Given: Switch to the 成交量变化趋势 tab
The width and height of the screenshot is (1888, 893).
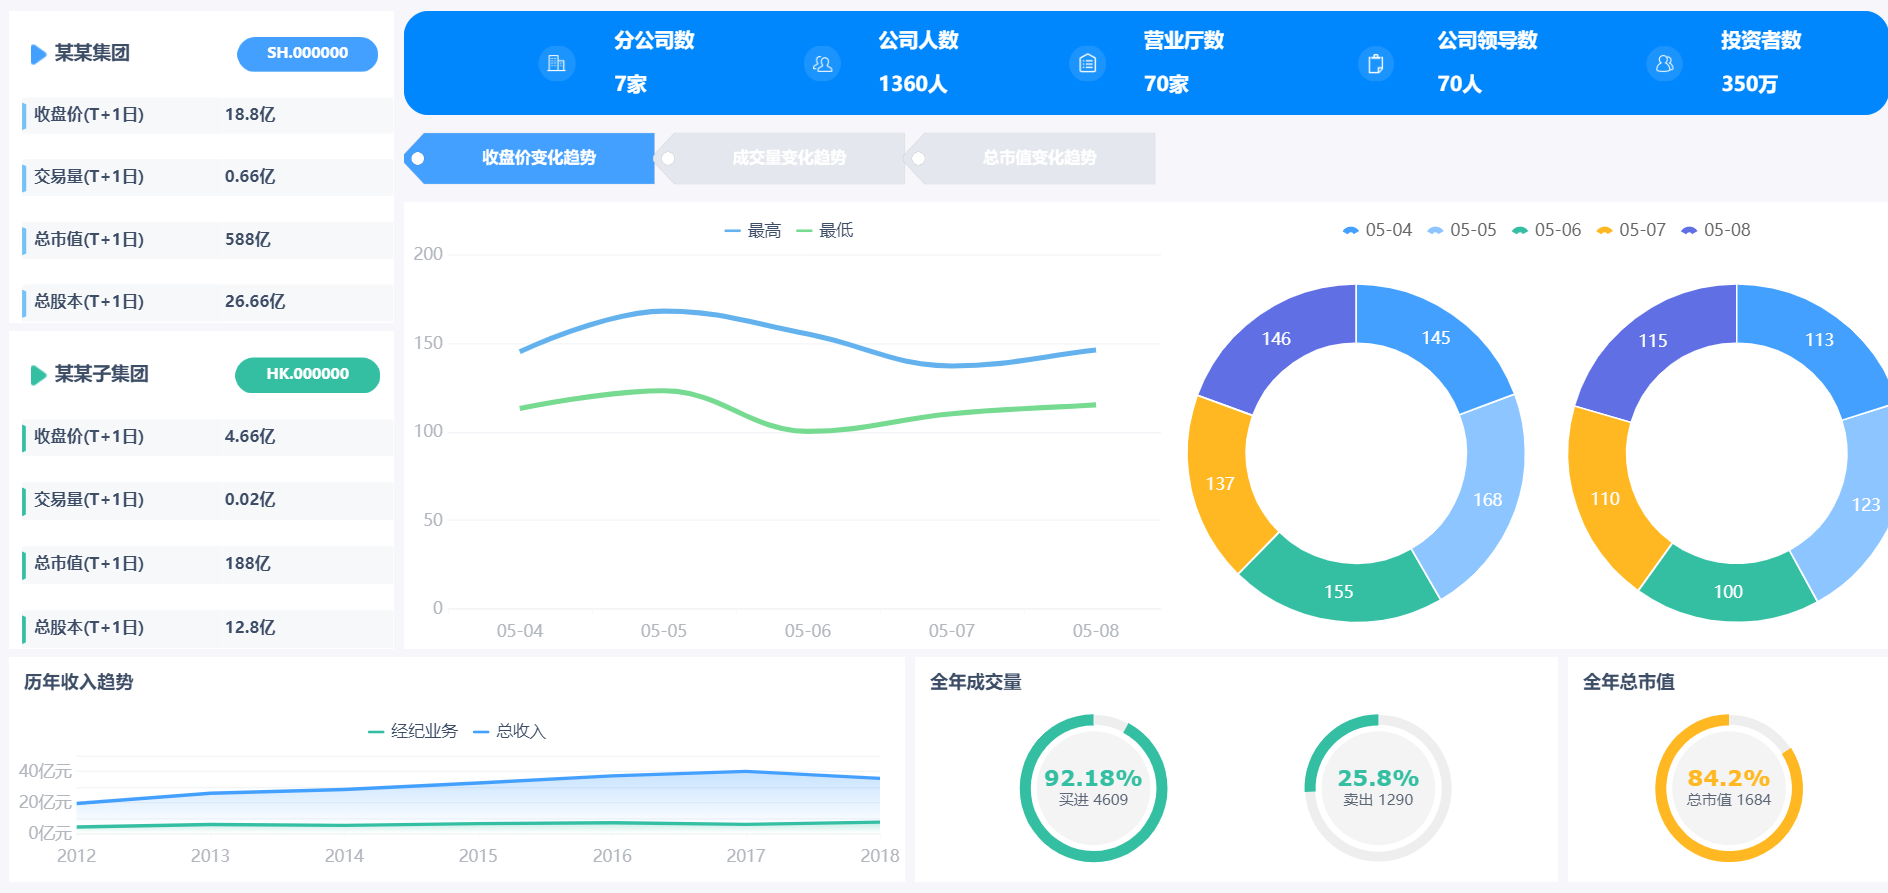Looking at the screenshot, I should point(781,158).
